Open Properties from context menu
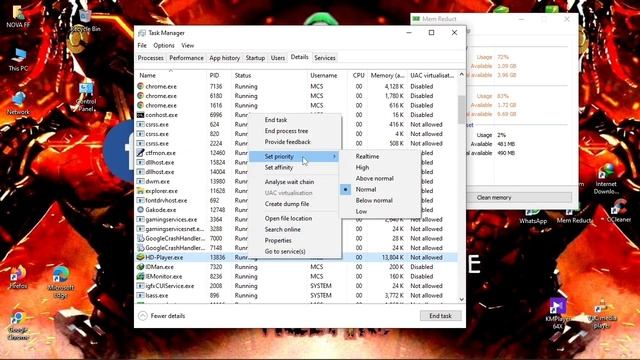Image resolution: width=640 pixels, height=360 pixels. click(294, 240)
